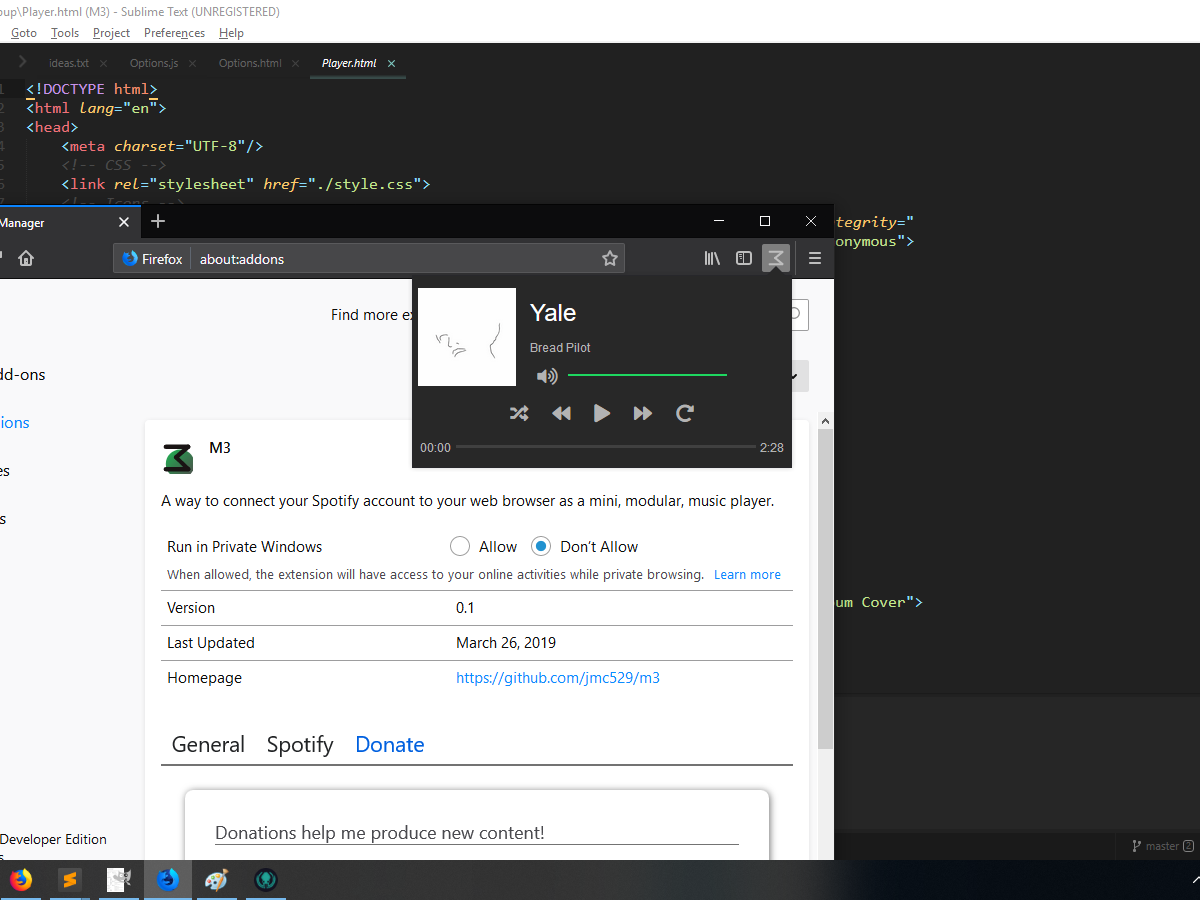
Task: Click the master git branch status
Action: 1162,846
